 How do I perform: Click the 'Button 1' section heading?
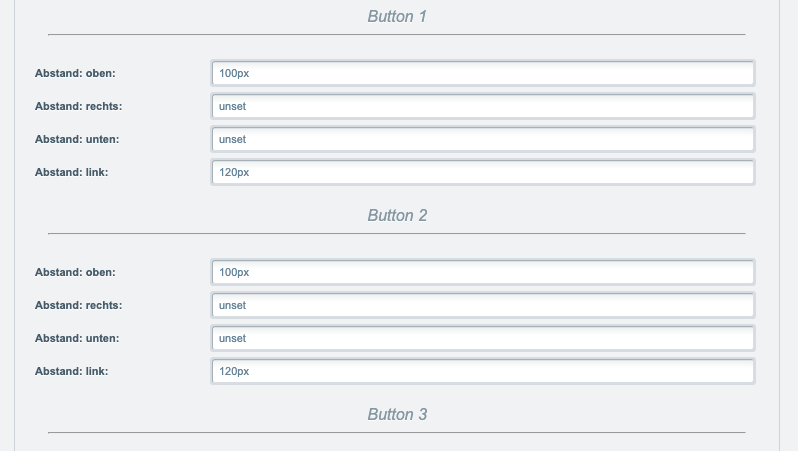(x=397, y=16)
